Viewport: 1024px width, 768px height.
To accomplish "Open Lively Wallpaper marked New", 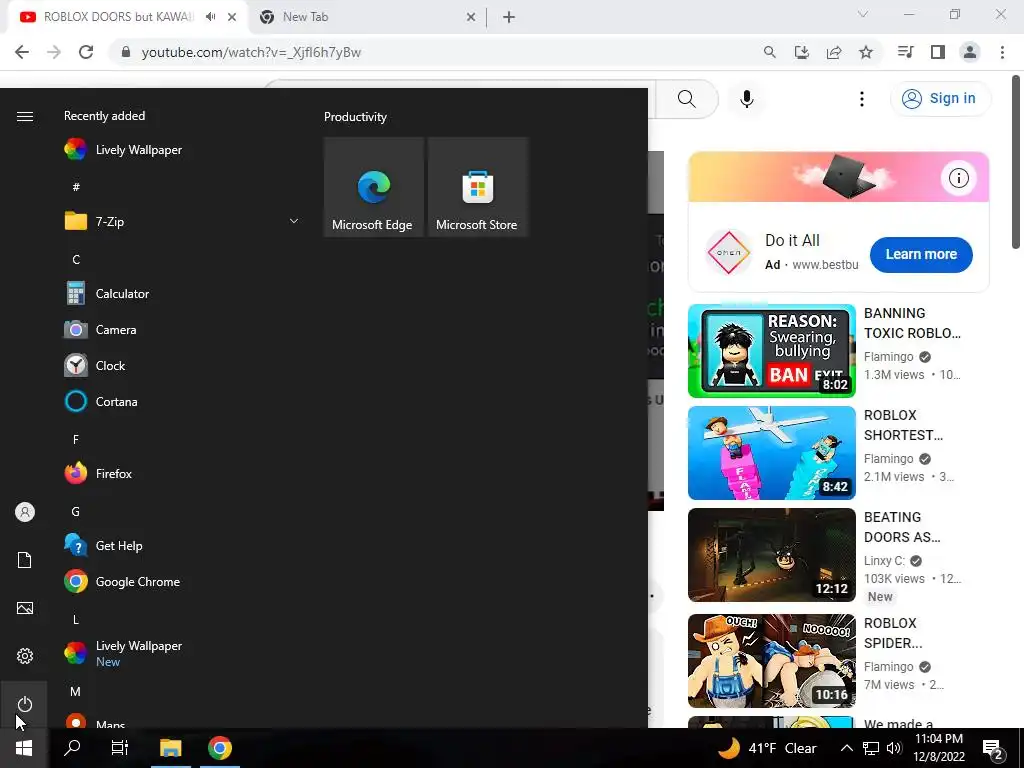I will point(183,653).
